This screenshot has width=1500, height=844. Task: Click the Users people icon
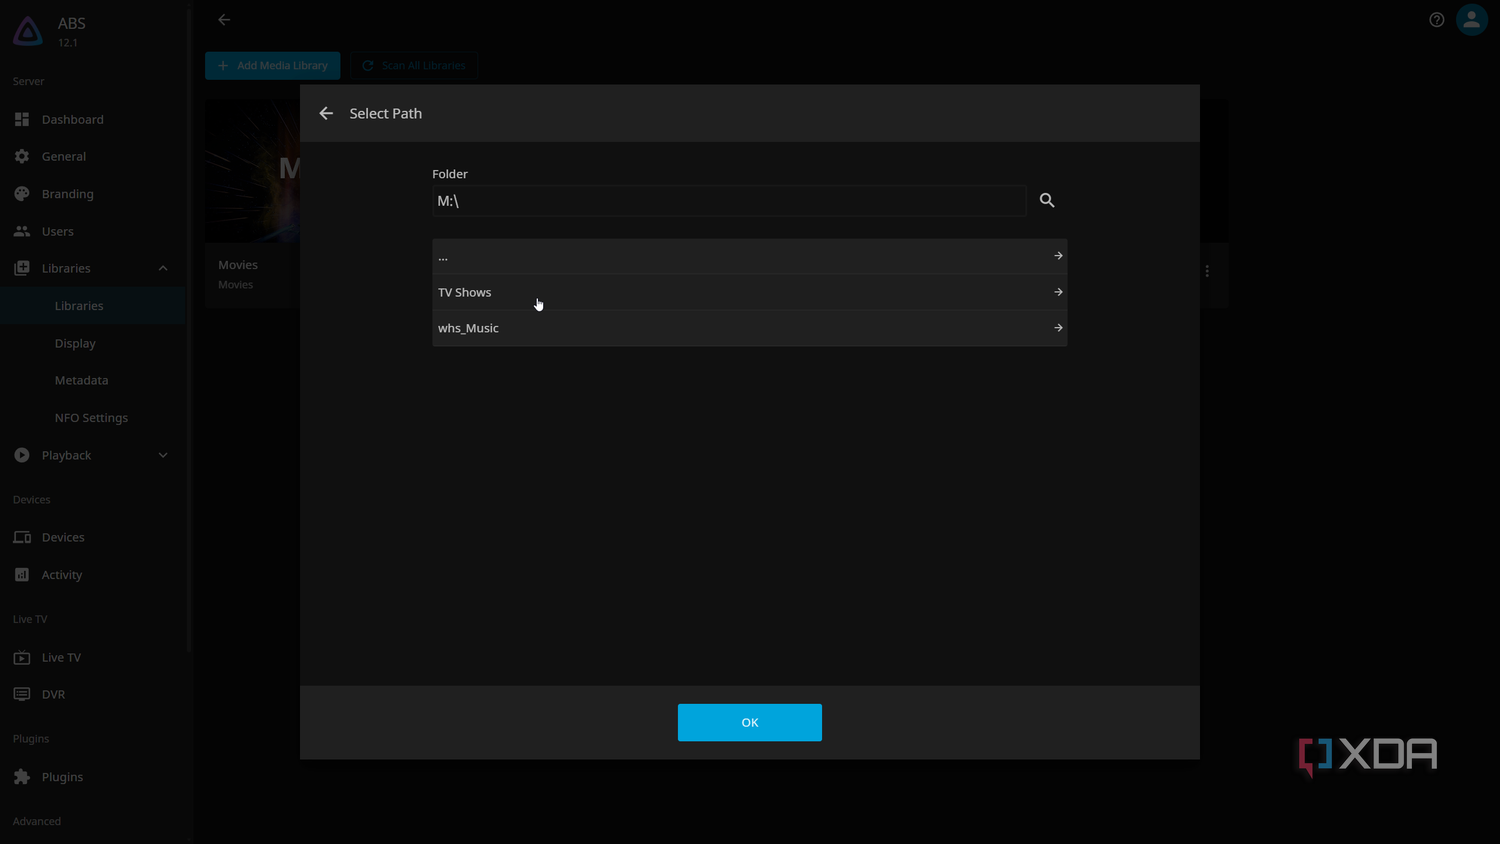click(22, 231)
